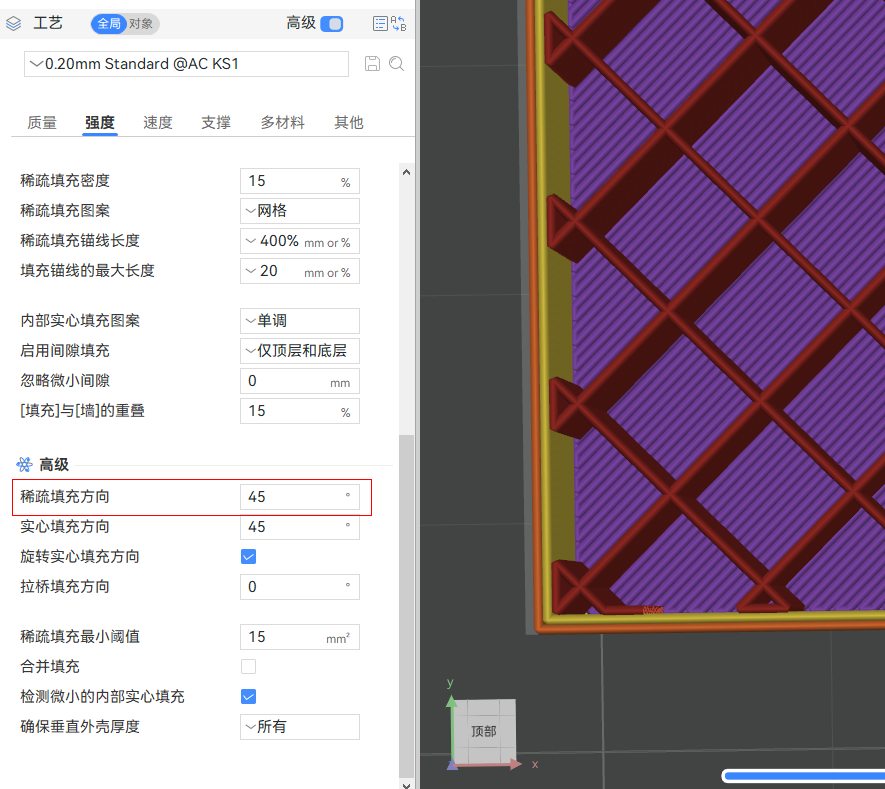Click the 稀疏填充方向 label
The image size is (885, 789).
pos(65,497)
